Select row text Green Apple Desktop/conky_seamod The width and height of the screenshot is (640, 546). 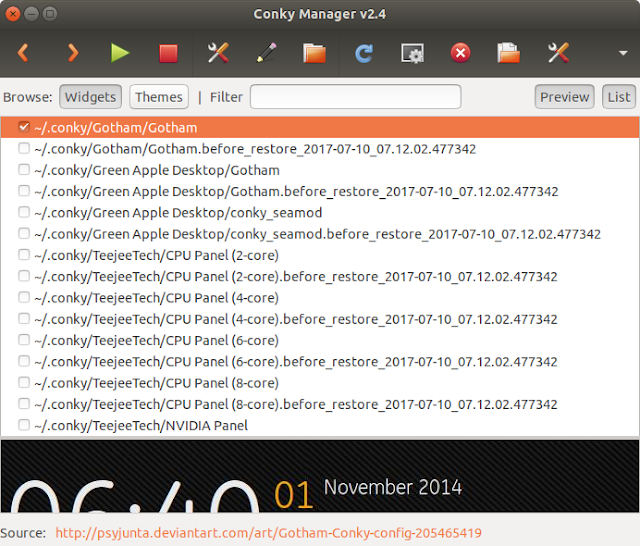click(x=178, y=213)
